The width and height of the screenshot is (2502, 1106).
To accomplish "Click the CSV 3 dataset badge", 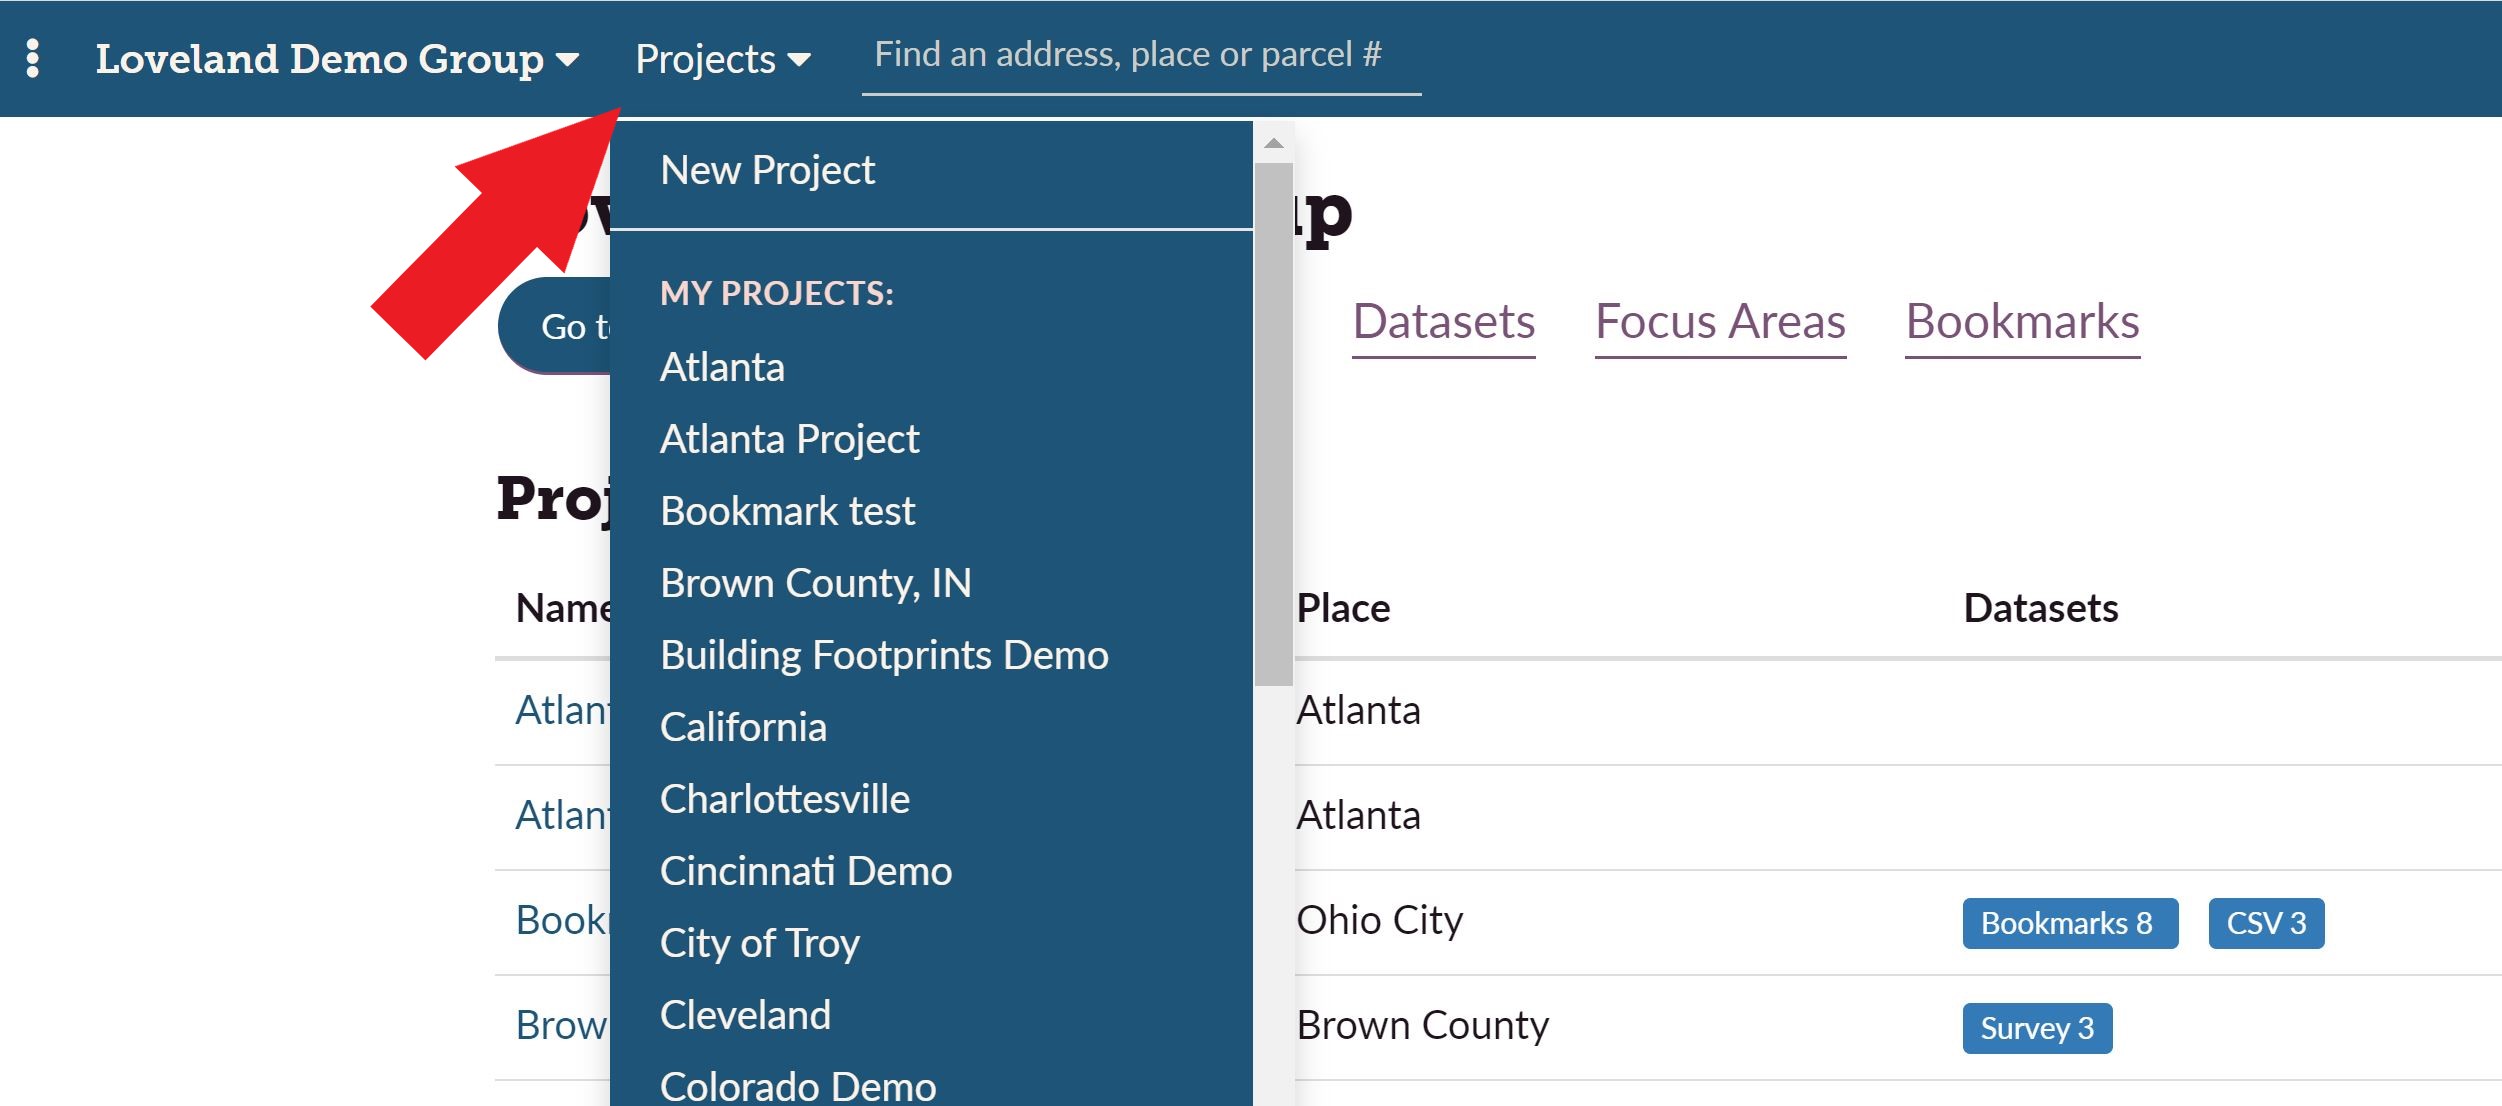I will (2266, 923).
